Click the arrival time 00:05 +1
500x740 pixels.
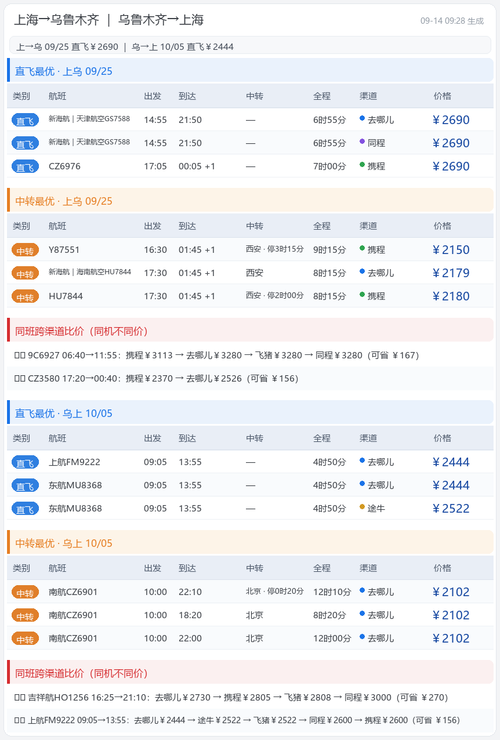[196, 167]
